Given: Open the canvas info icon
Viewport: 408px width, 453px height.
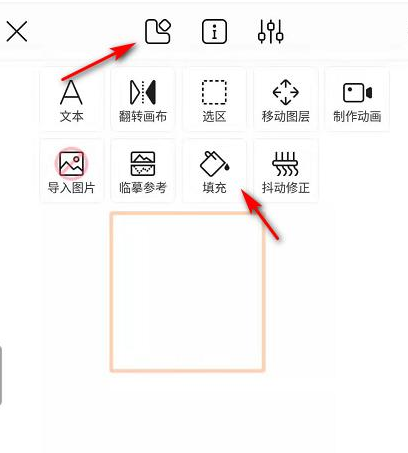Looking at the screenshot, I should point(214,32).
